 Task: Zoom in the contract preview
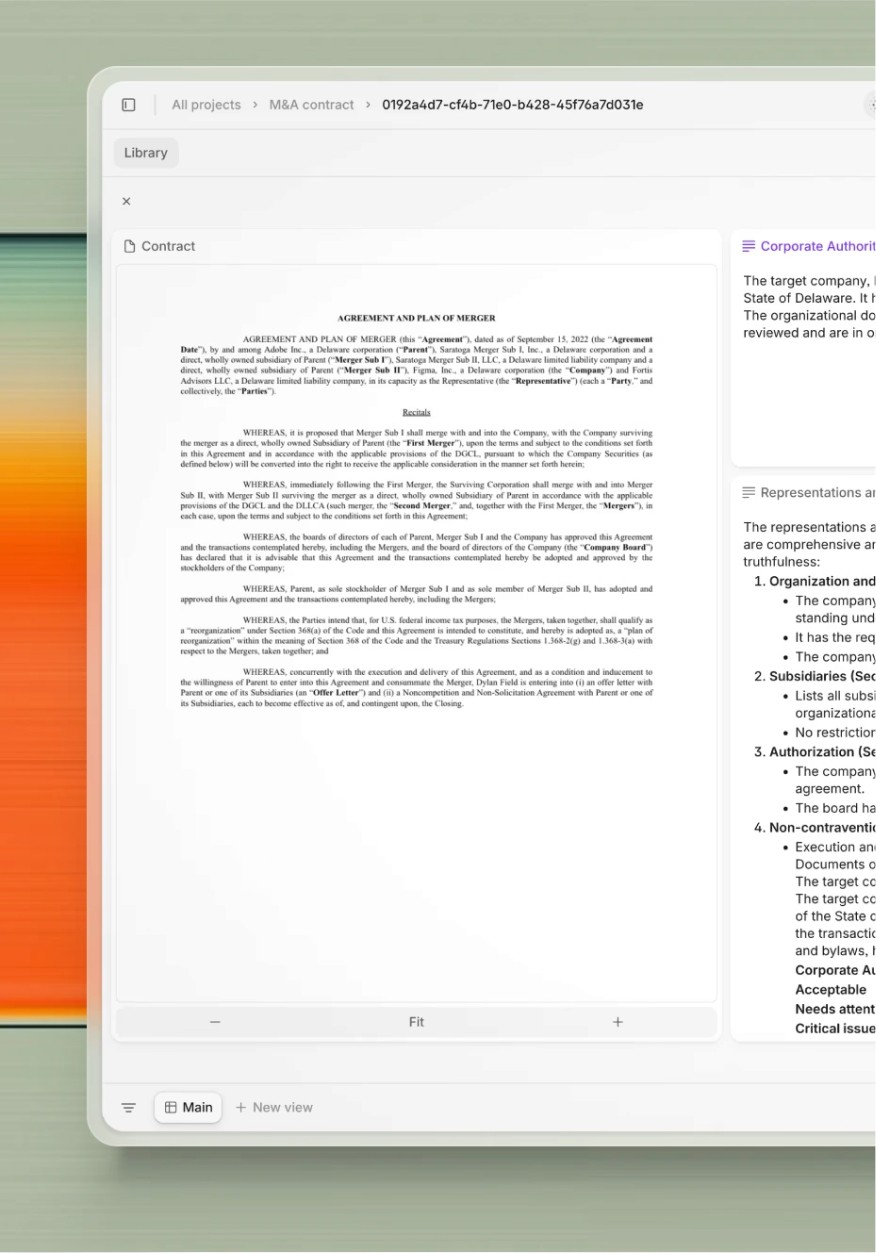pos(617,1022)
